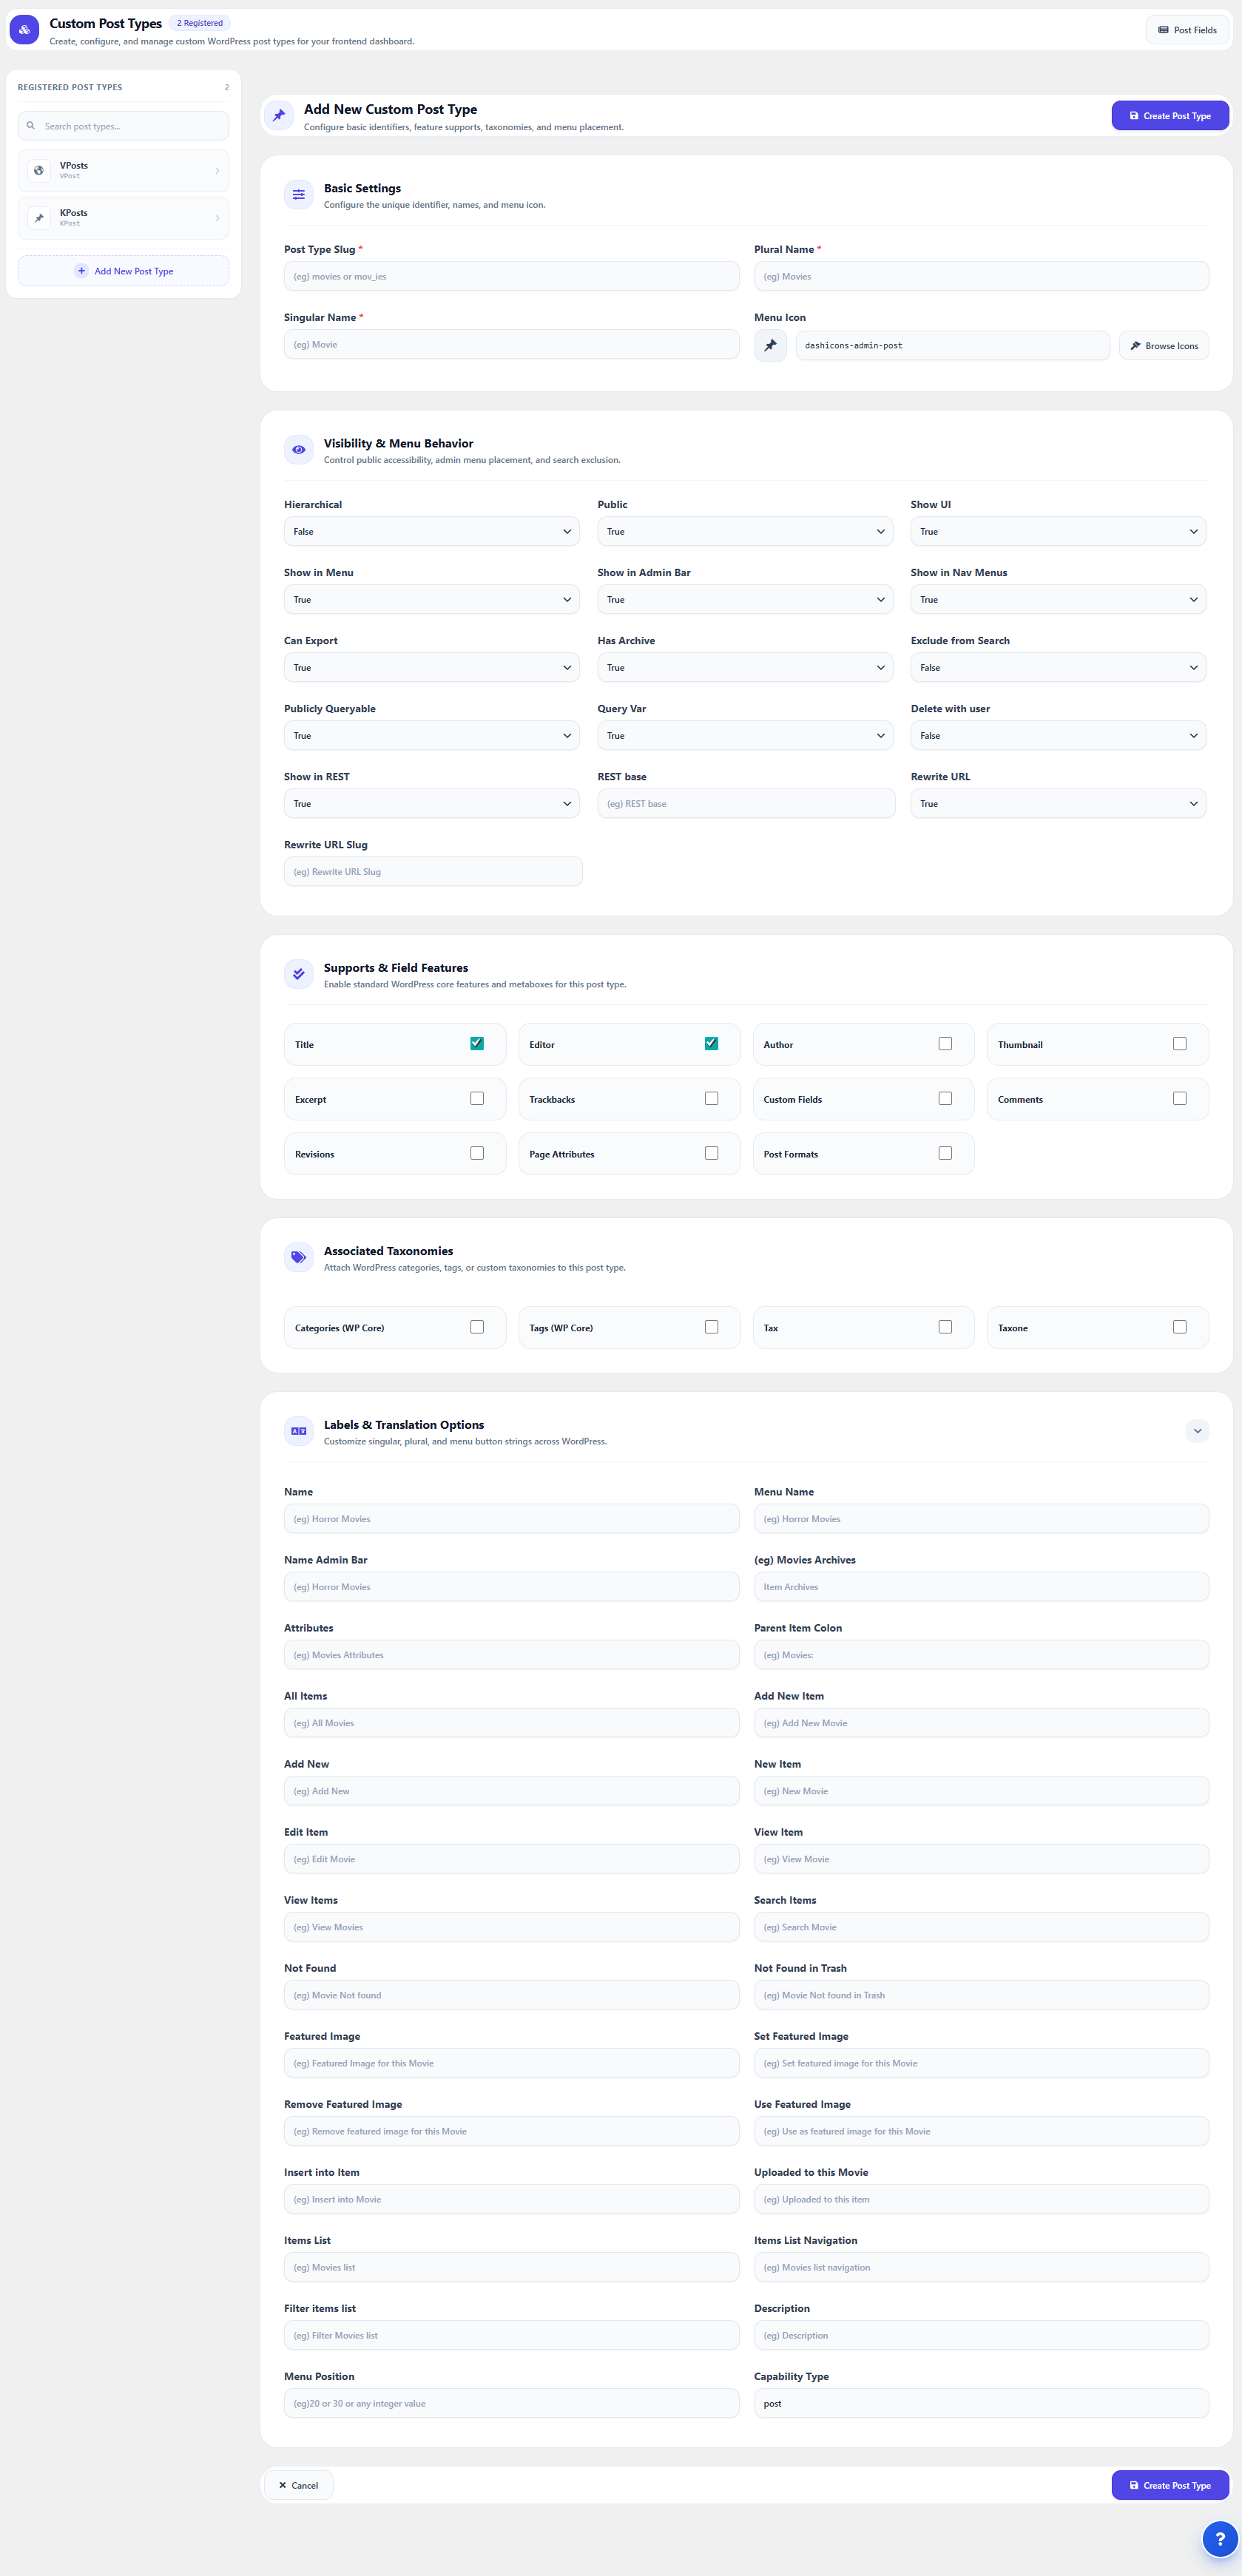Click the pin icon beside Add New Custom Post Type
Image resolution: width=1242 pixels, height=2576 pixels.
pos(279,116)
